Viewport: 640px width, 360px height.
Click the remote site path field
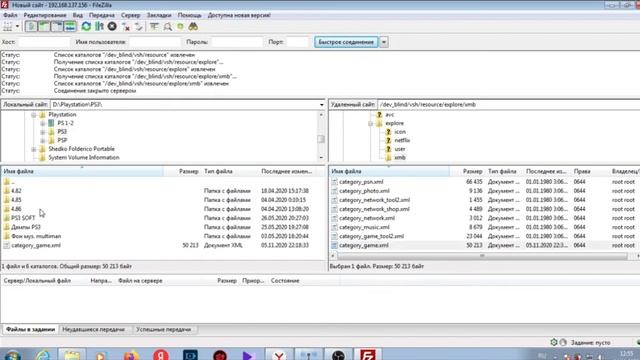pyautogui.click(x=508, y=104)
